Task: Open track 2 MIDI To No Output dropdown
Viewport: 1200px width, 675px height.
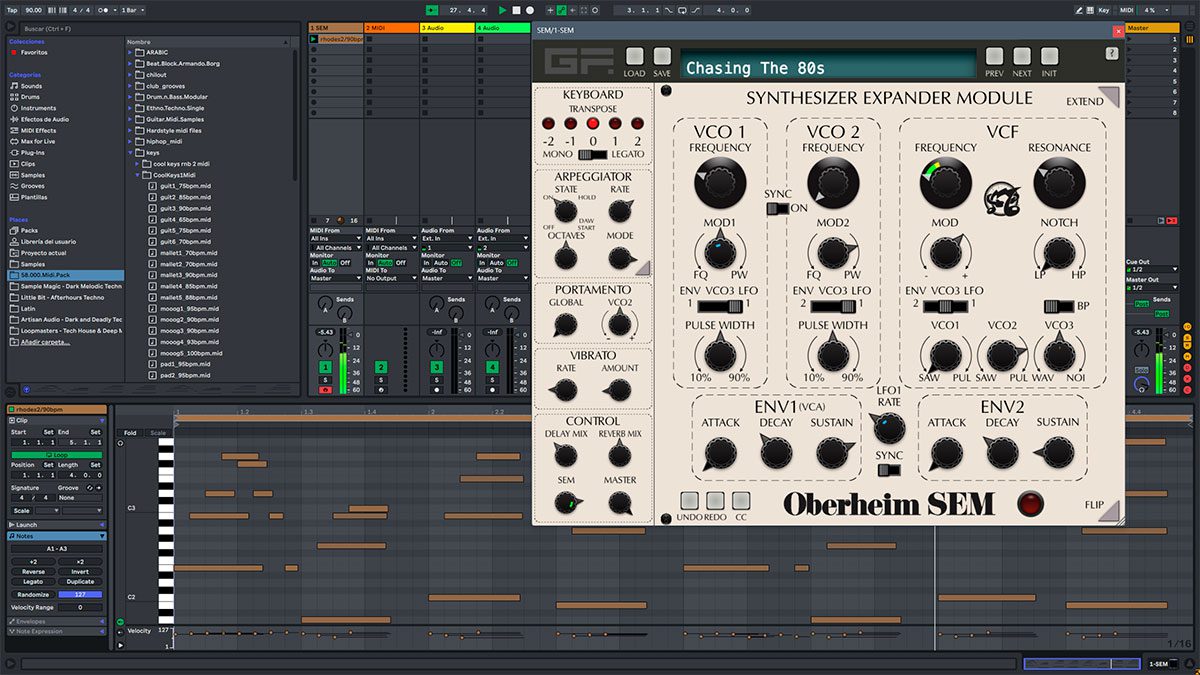Action: pyautogui.click(x=390, y=278)
